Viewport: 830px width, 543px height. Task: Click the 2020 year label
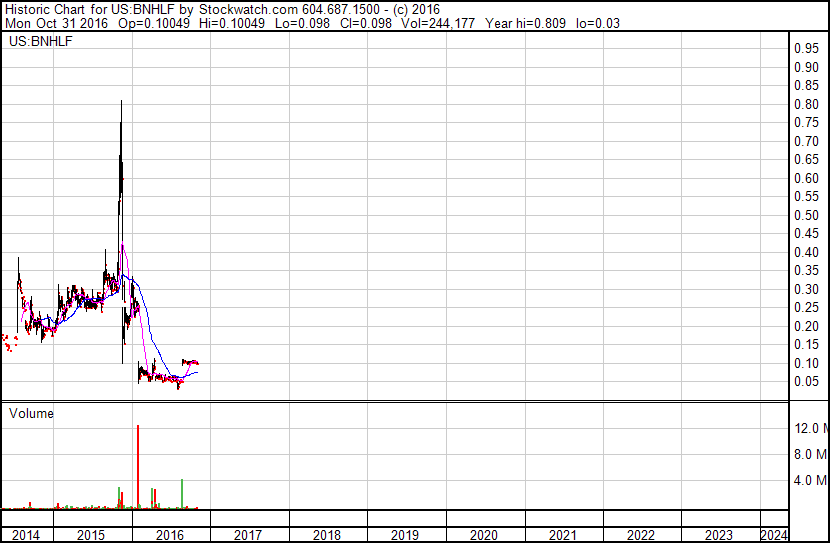483,535
